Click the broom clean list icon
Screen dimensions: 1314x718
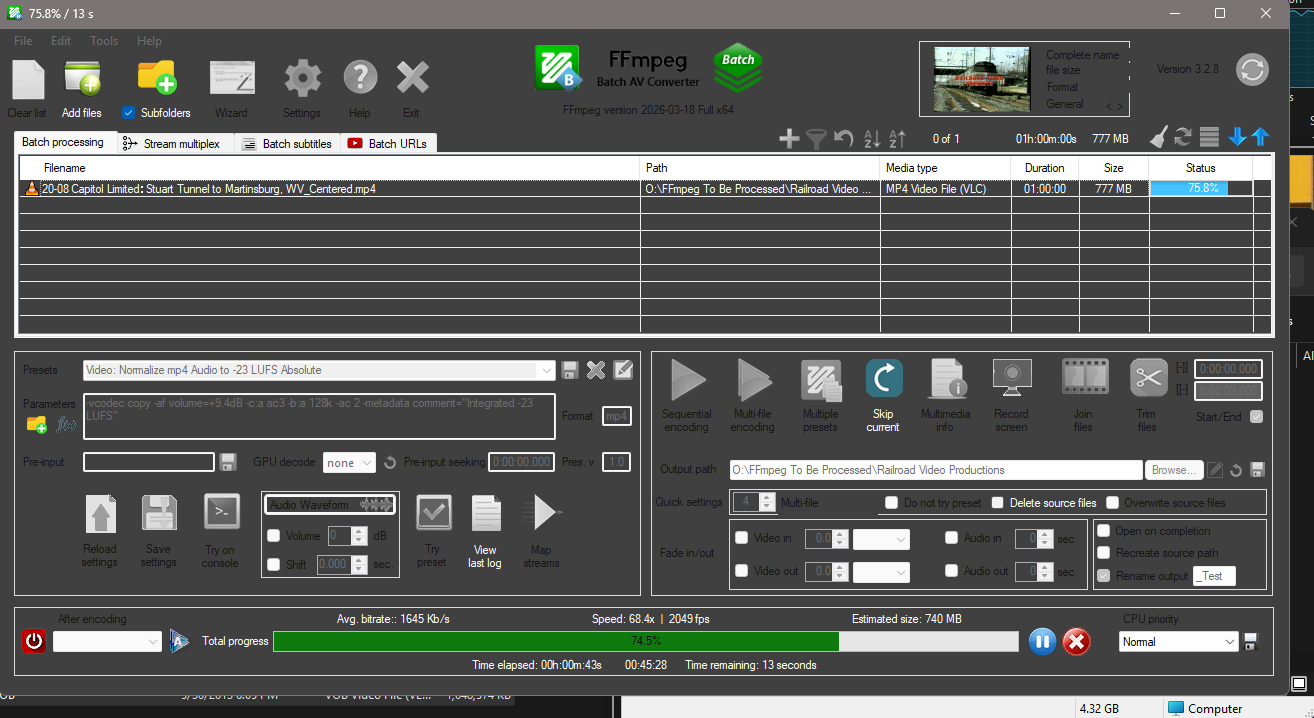click(x=1158, y=138)
